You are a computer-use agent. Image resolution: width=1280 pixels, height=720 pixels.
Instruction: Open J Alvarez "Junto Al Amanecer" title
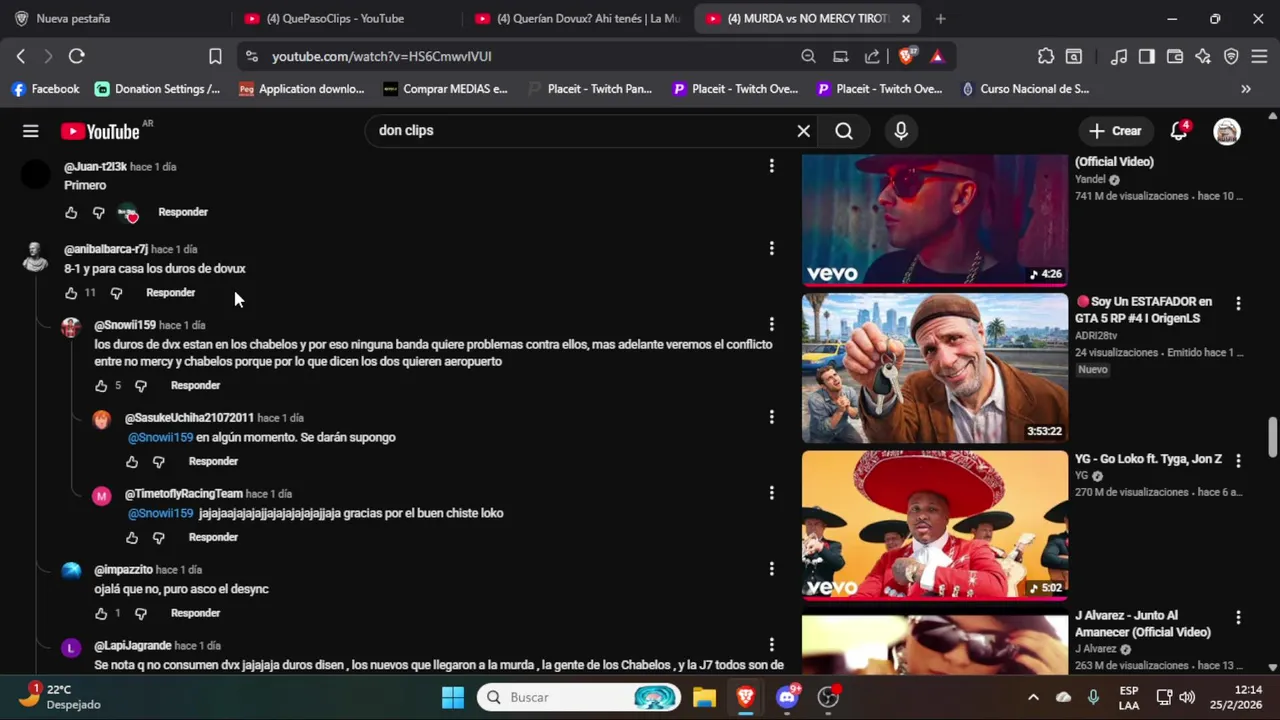1143,624
